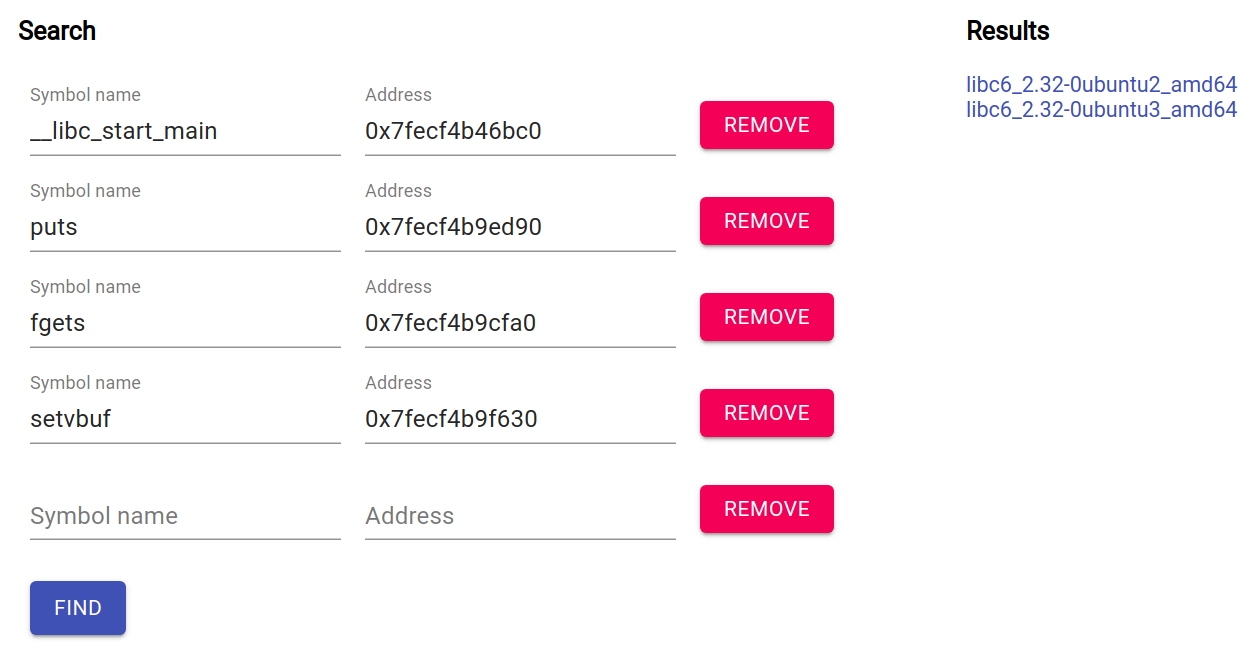Select the Results heading text
This screenshot has width=1260, height=651.
(x=1008, y=31)
